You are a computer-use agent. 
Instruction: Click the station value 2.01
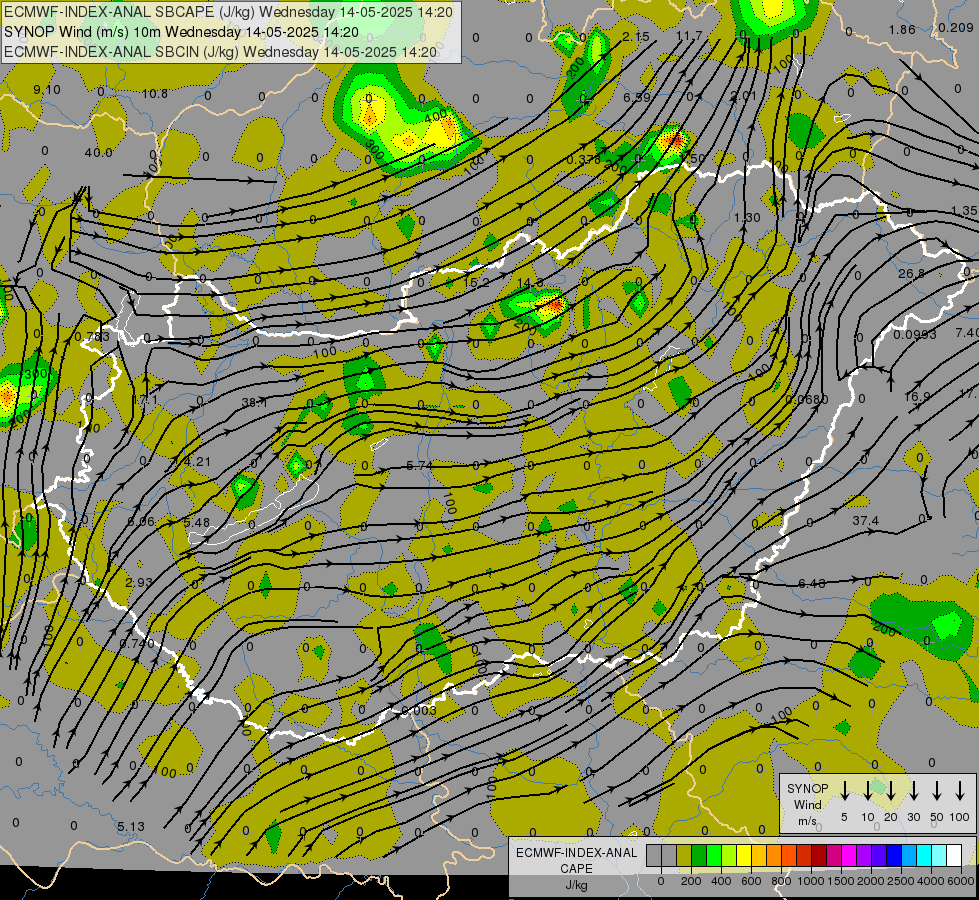point(744,96)
